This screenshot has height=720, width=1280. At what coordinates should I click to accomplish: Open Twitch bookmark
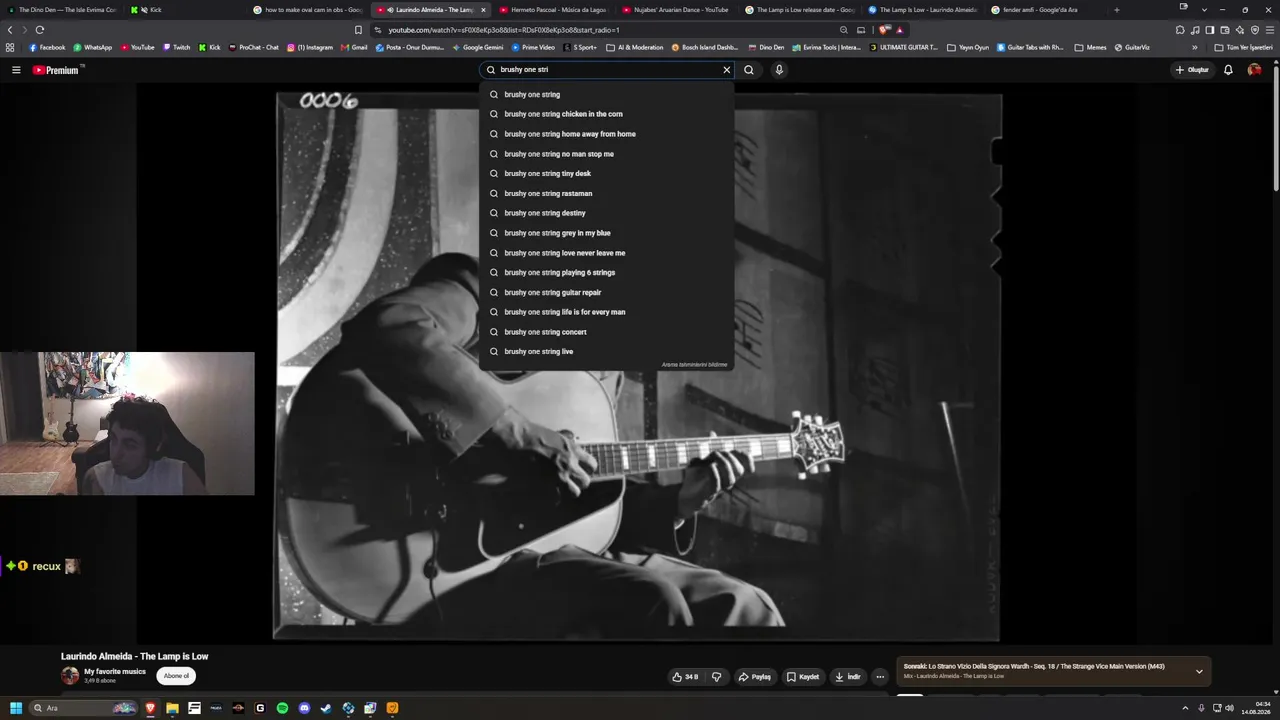click(176, 47)
